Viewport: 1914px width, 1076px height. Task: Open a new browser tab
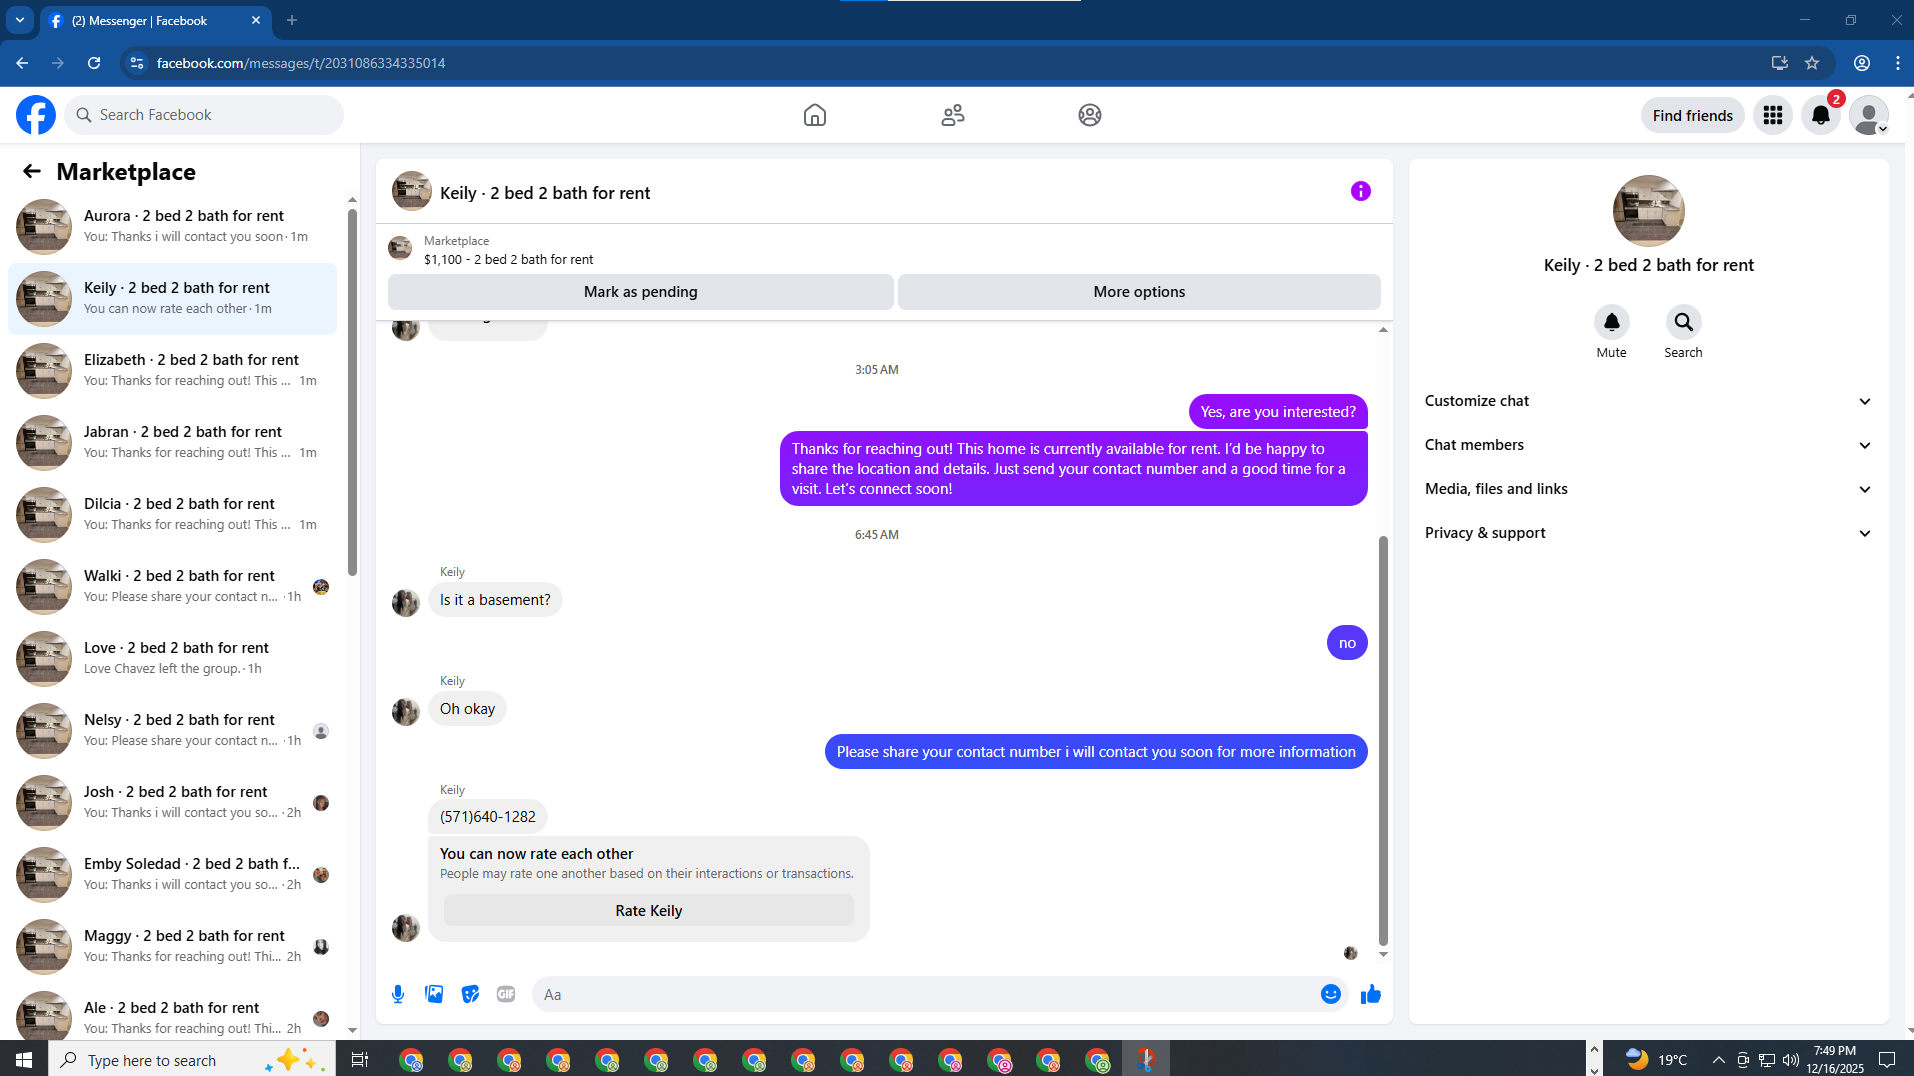point(292,20)
